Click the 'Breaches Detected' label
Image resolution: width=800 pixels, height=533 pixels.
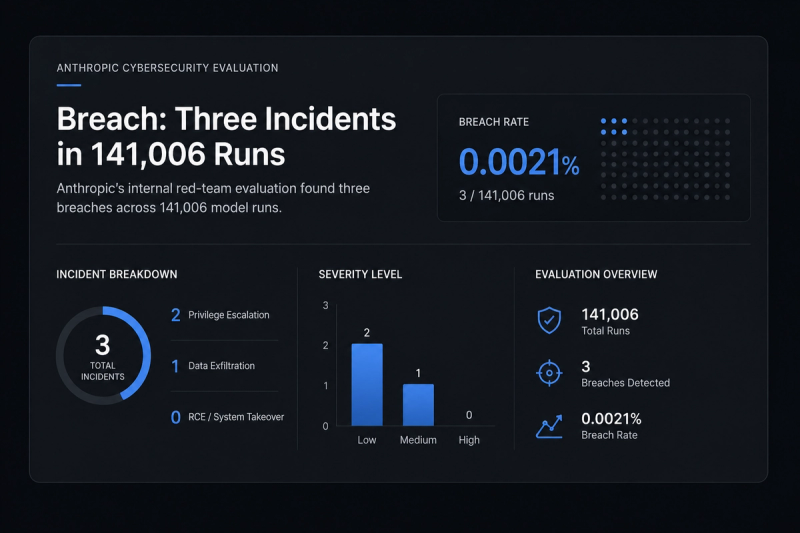(626, 383)
